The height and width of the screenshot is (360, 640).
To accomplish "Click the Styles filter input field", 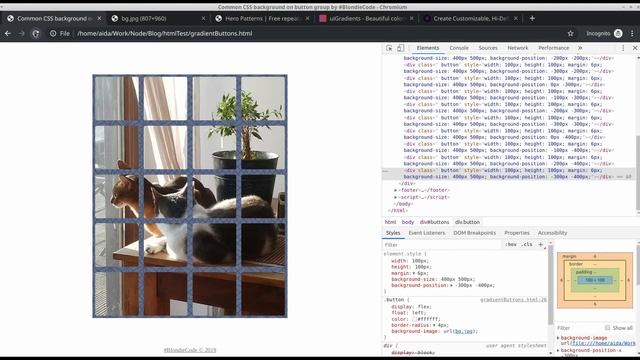I will click(442, 244).
